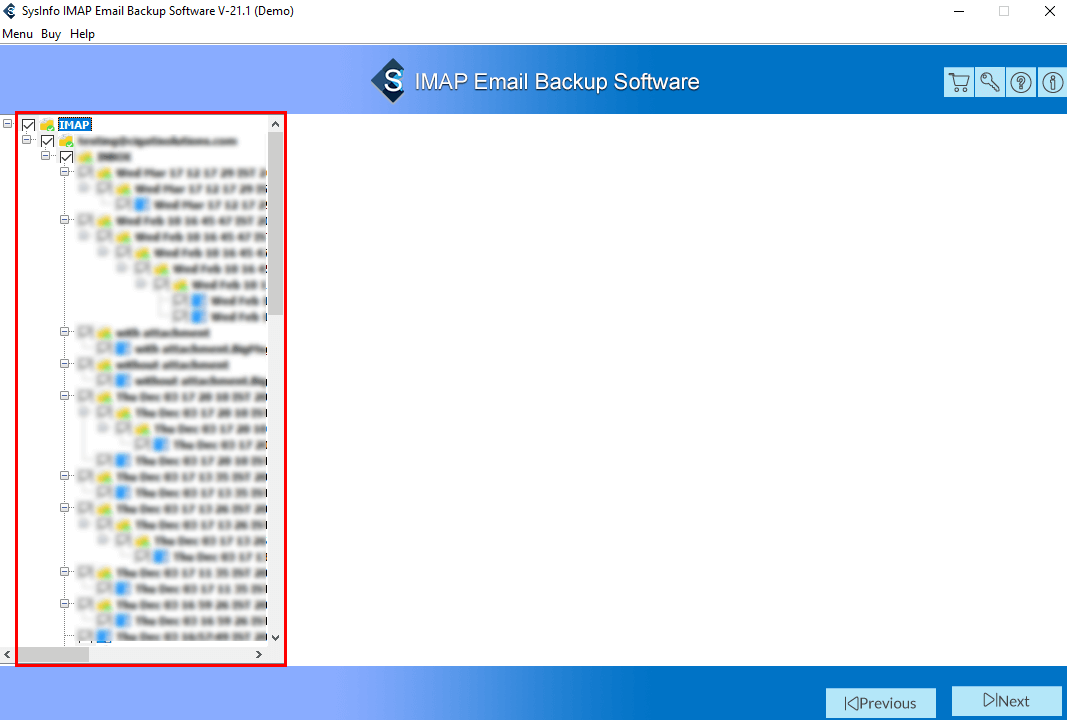Click the title bar application icon
The width and height of the screenshot is (1067, 720).
pos(10,11)
